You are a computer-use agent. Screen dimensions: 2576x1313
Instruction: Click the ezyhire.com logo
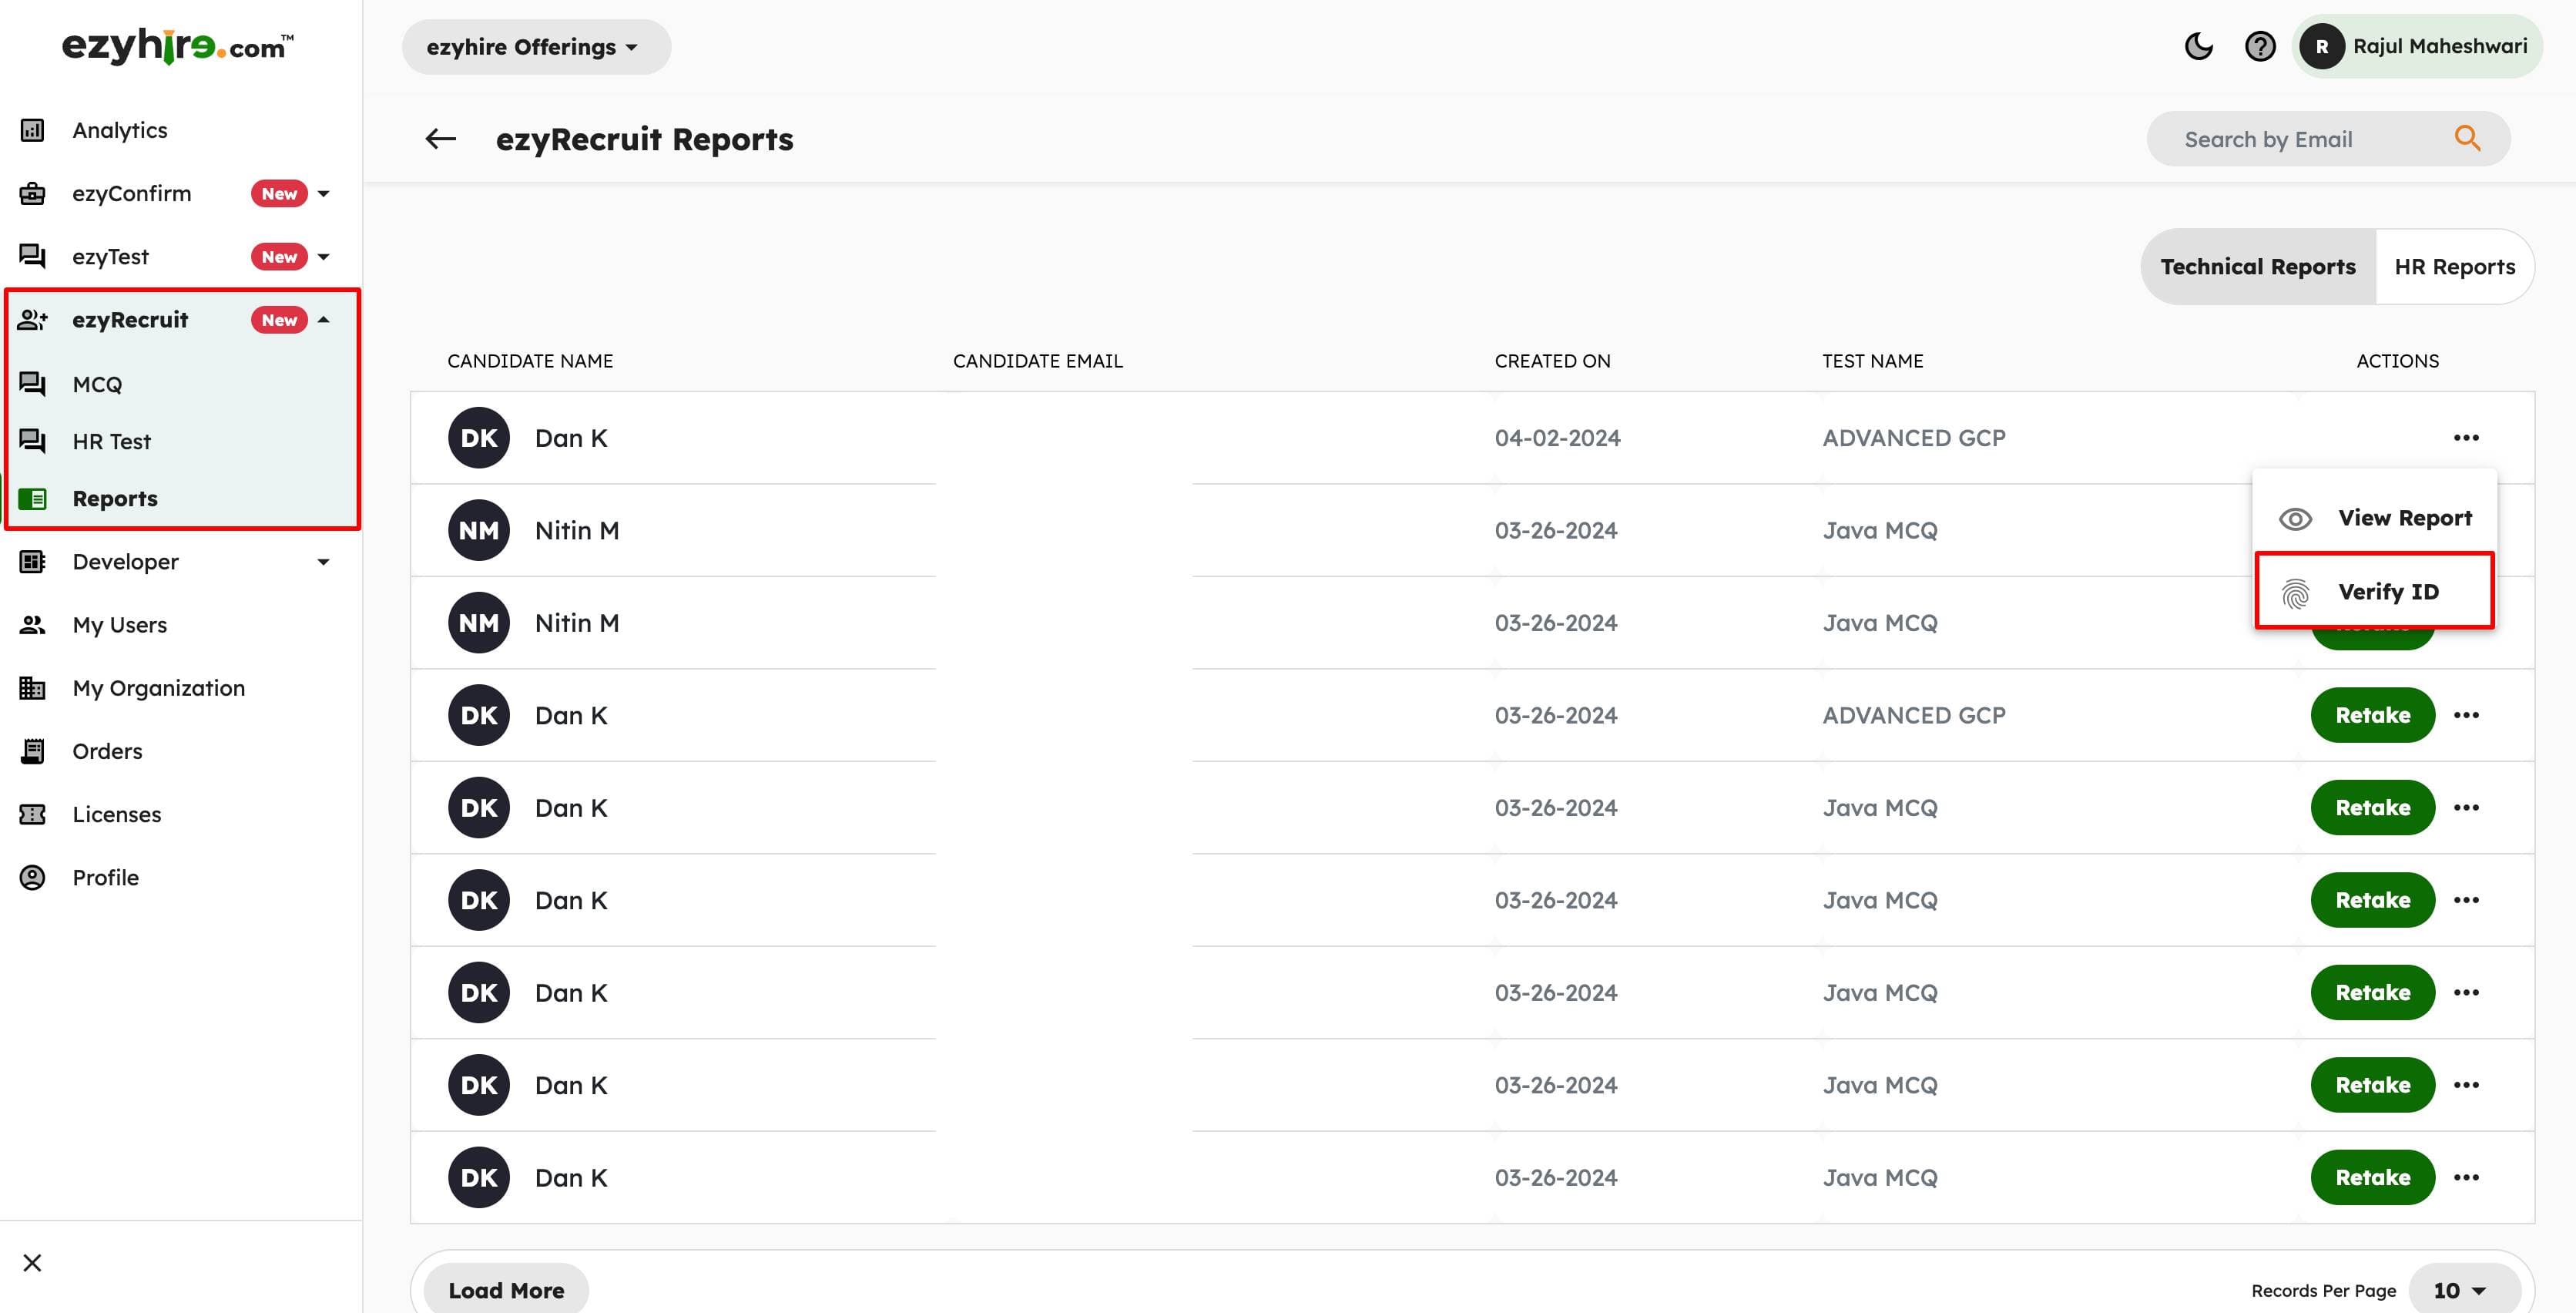pos(178,46)
